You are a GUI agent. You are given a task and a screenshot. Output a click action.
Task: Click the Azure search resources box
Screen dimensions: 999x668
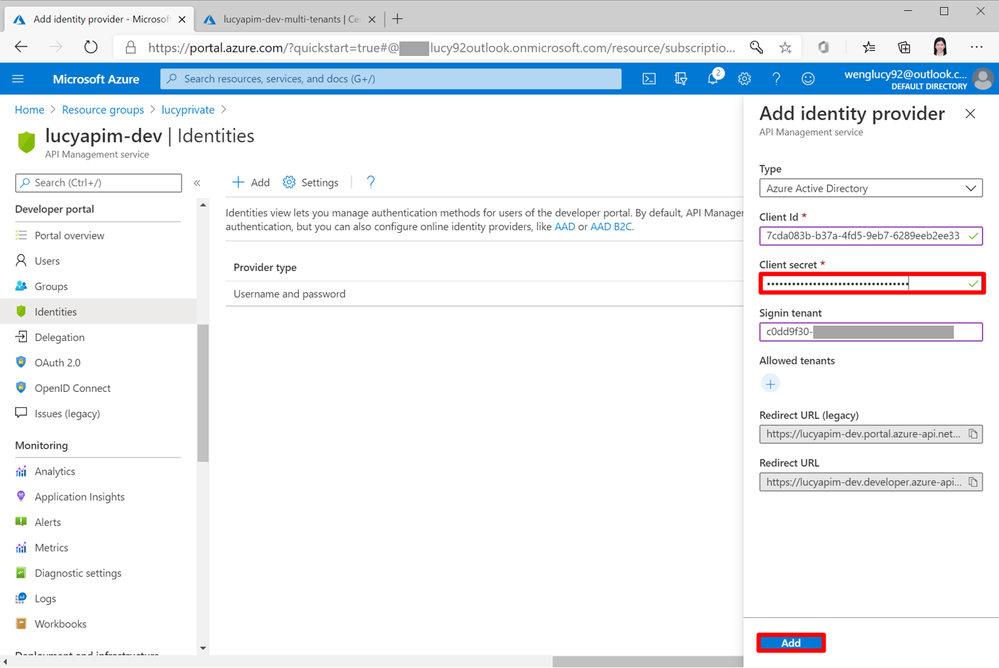click(x=390, y=79)
